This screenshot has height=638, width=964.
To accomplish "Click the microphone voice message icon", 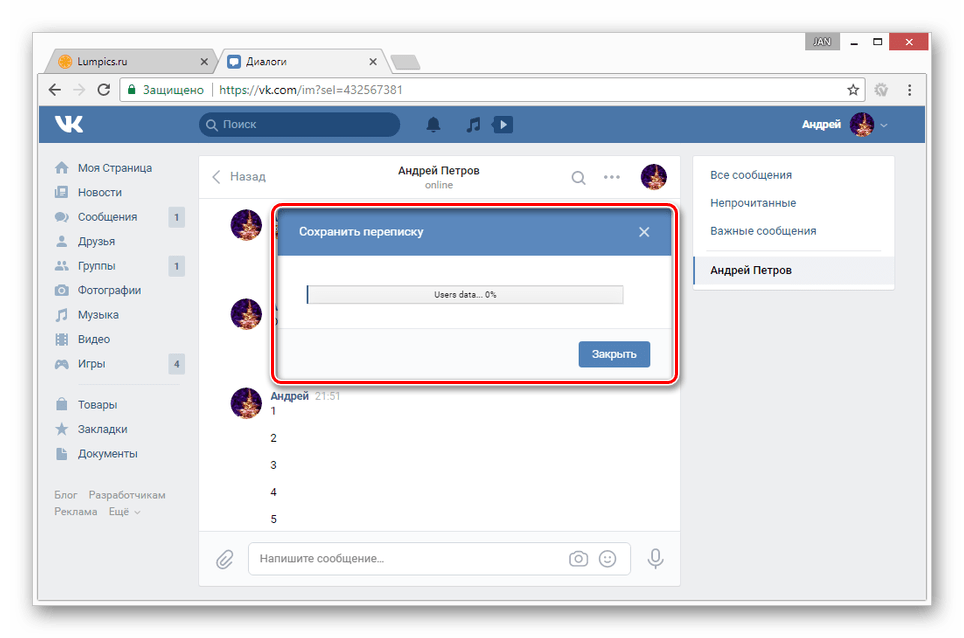I will pos(655,558).
